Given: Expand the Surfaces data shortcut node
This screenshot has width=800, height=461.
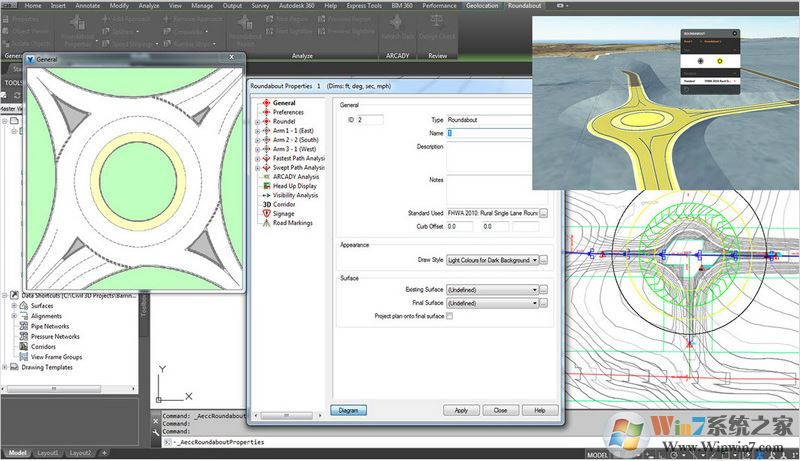Looking at the screenshot, I should coord(15,306).
